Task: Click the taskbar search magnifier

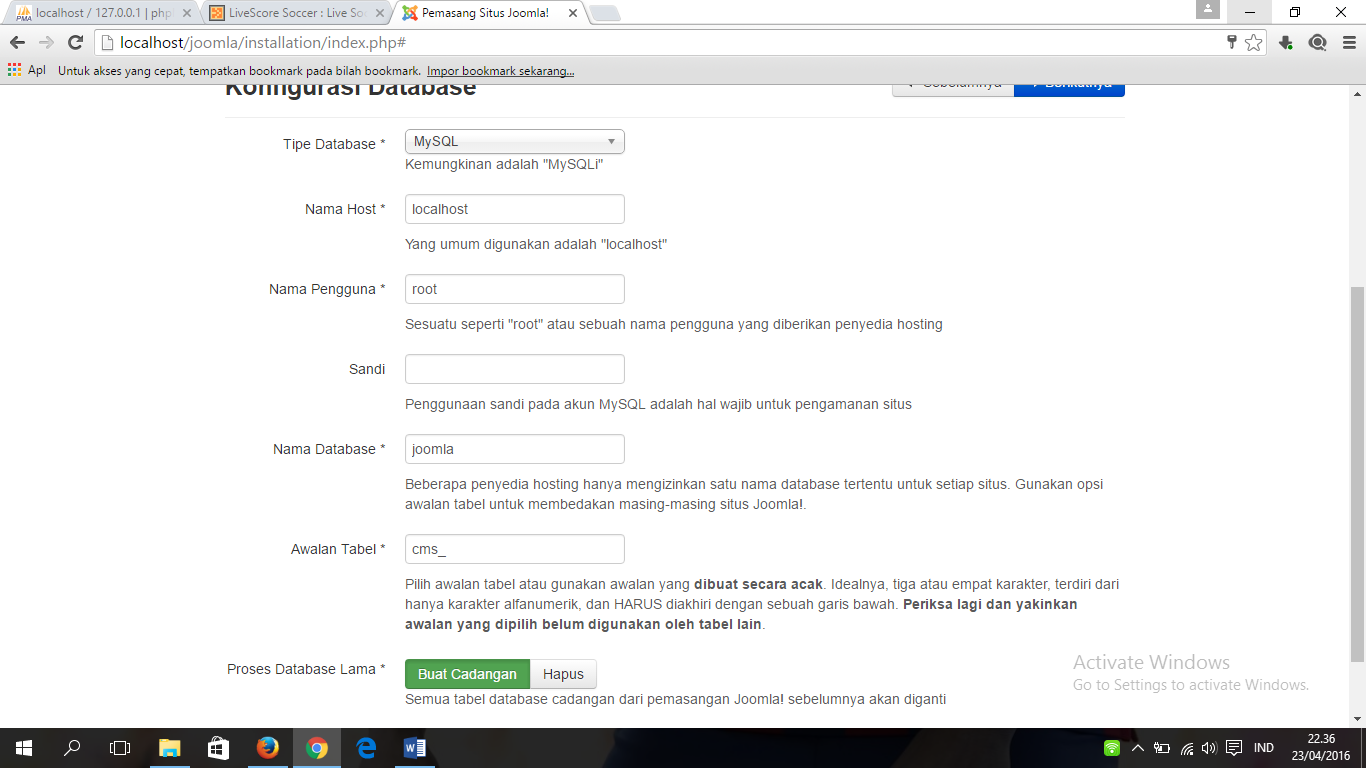Action: 72,748
